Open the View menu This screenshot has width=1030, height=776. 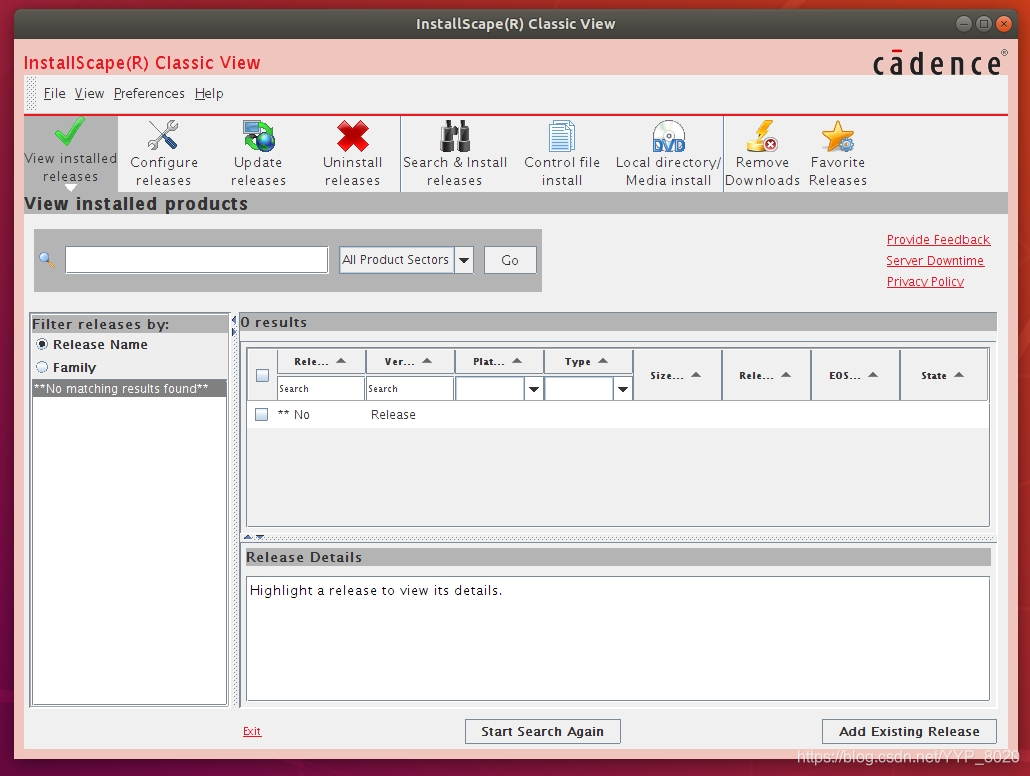tap(89, 93)
